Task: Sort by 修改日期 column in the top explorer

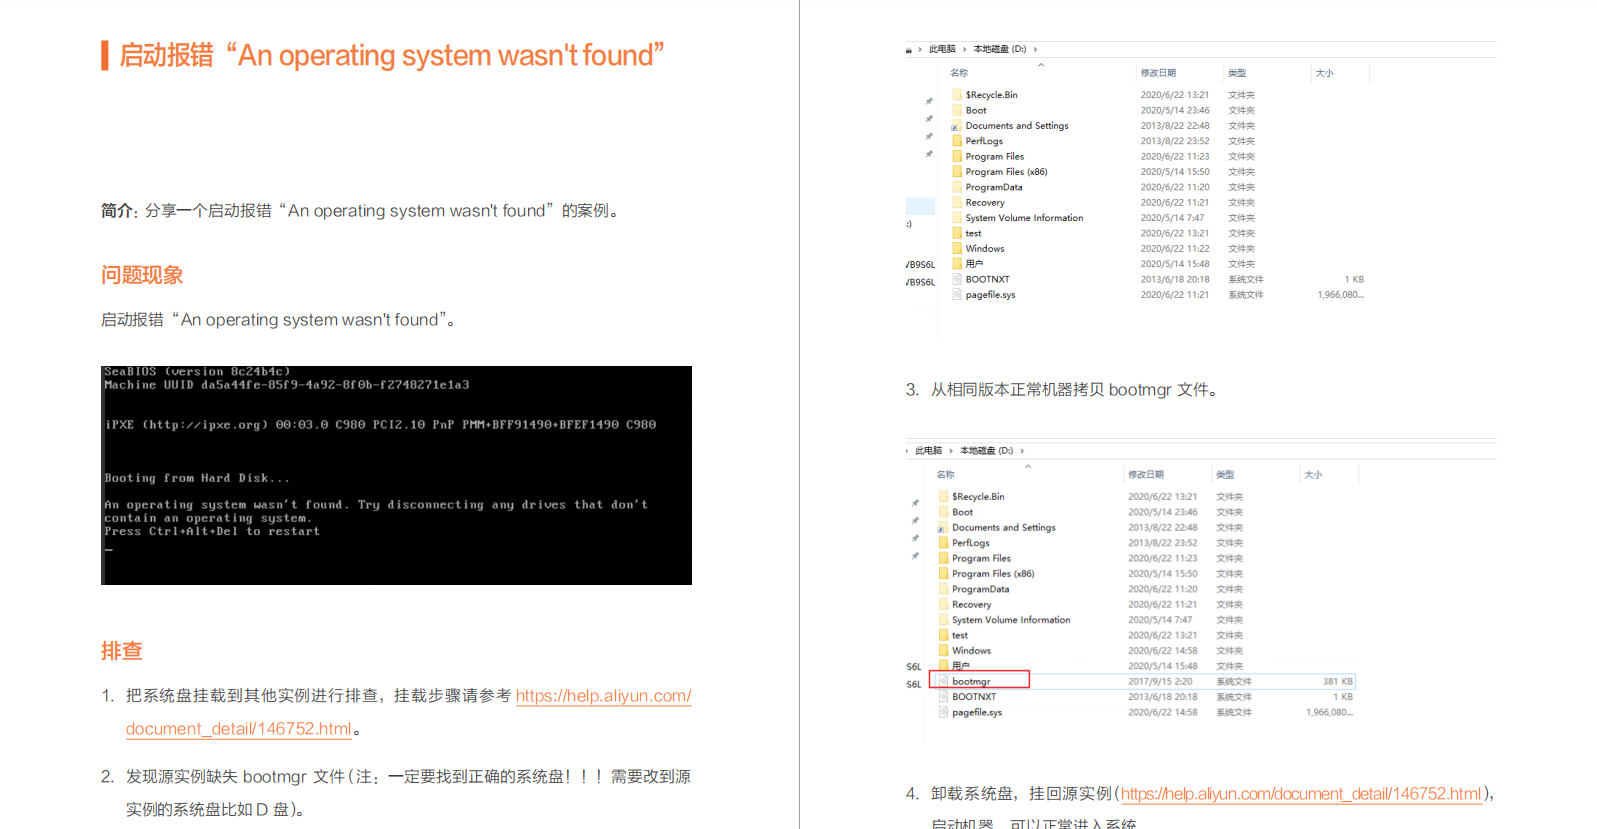Action: (x=1158, y=73)
